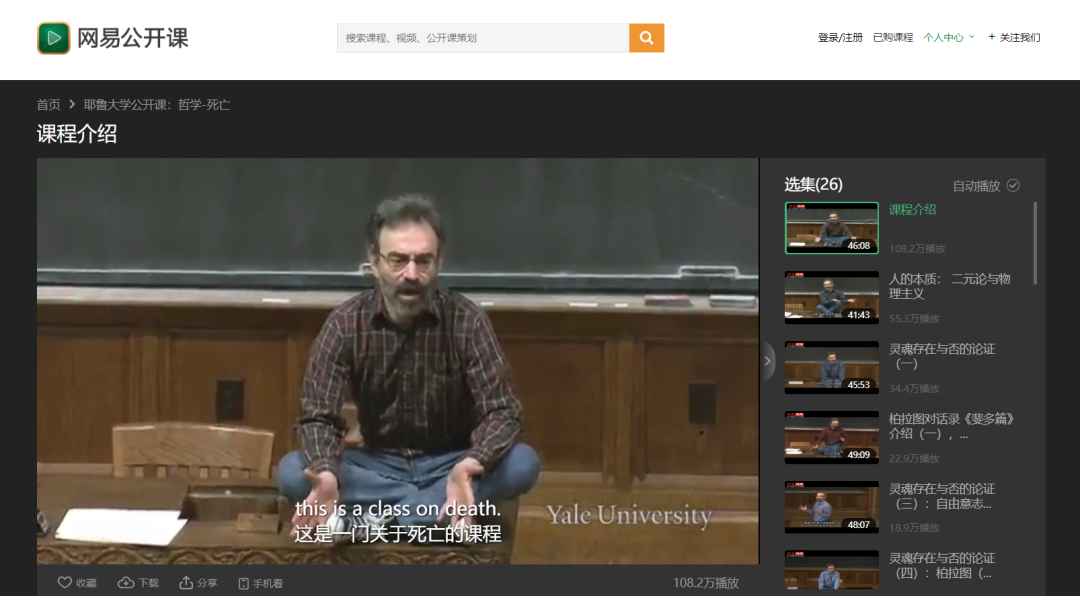Click the cloud download icon

coord(125,583)
